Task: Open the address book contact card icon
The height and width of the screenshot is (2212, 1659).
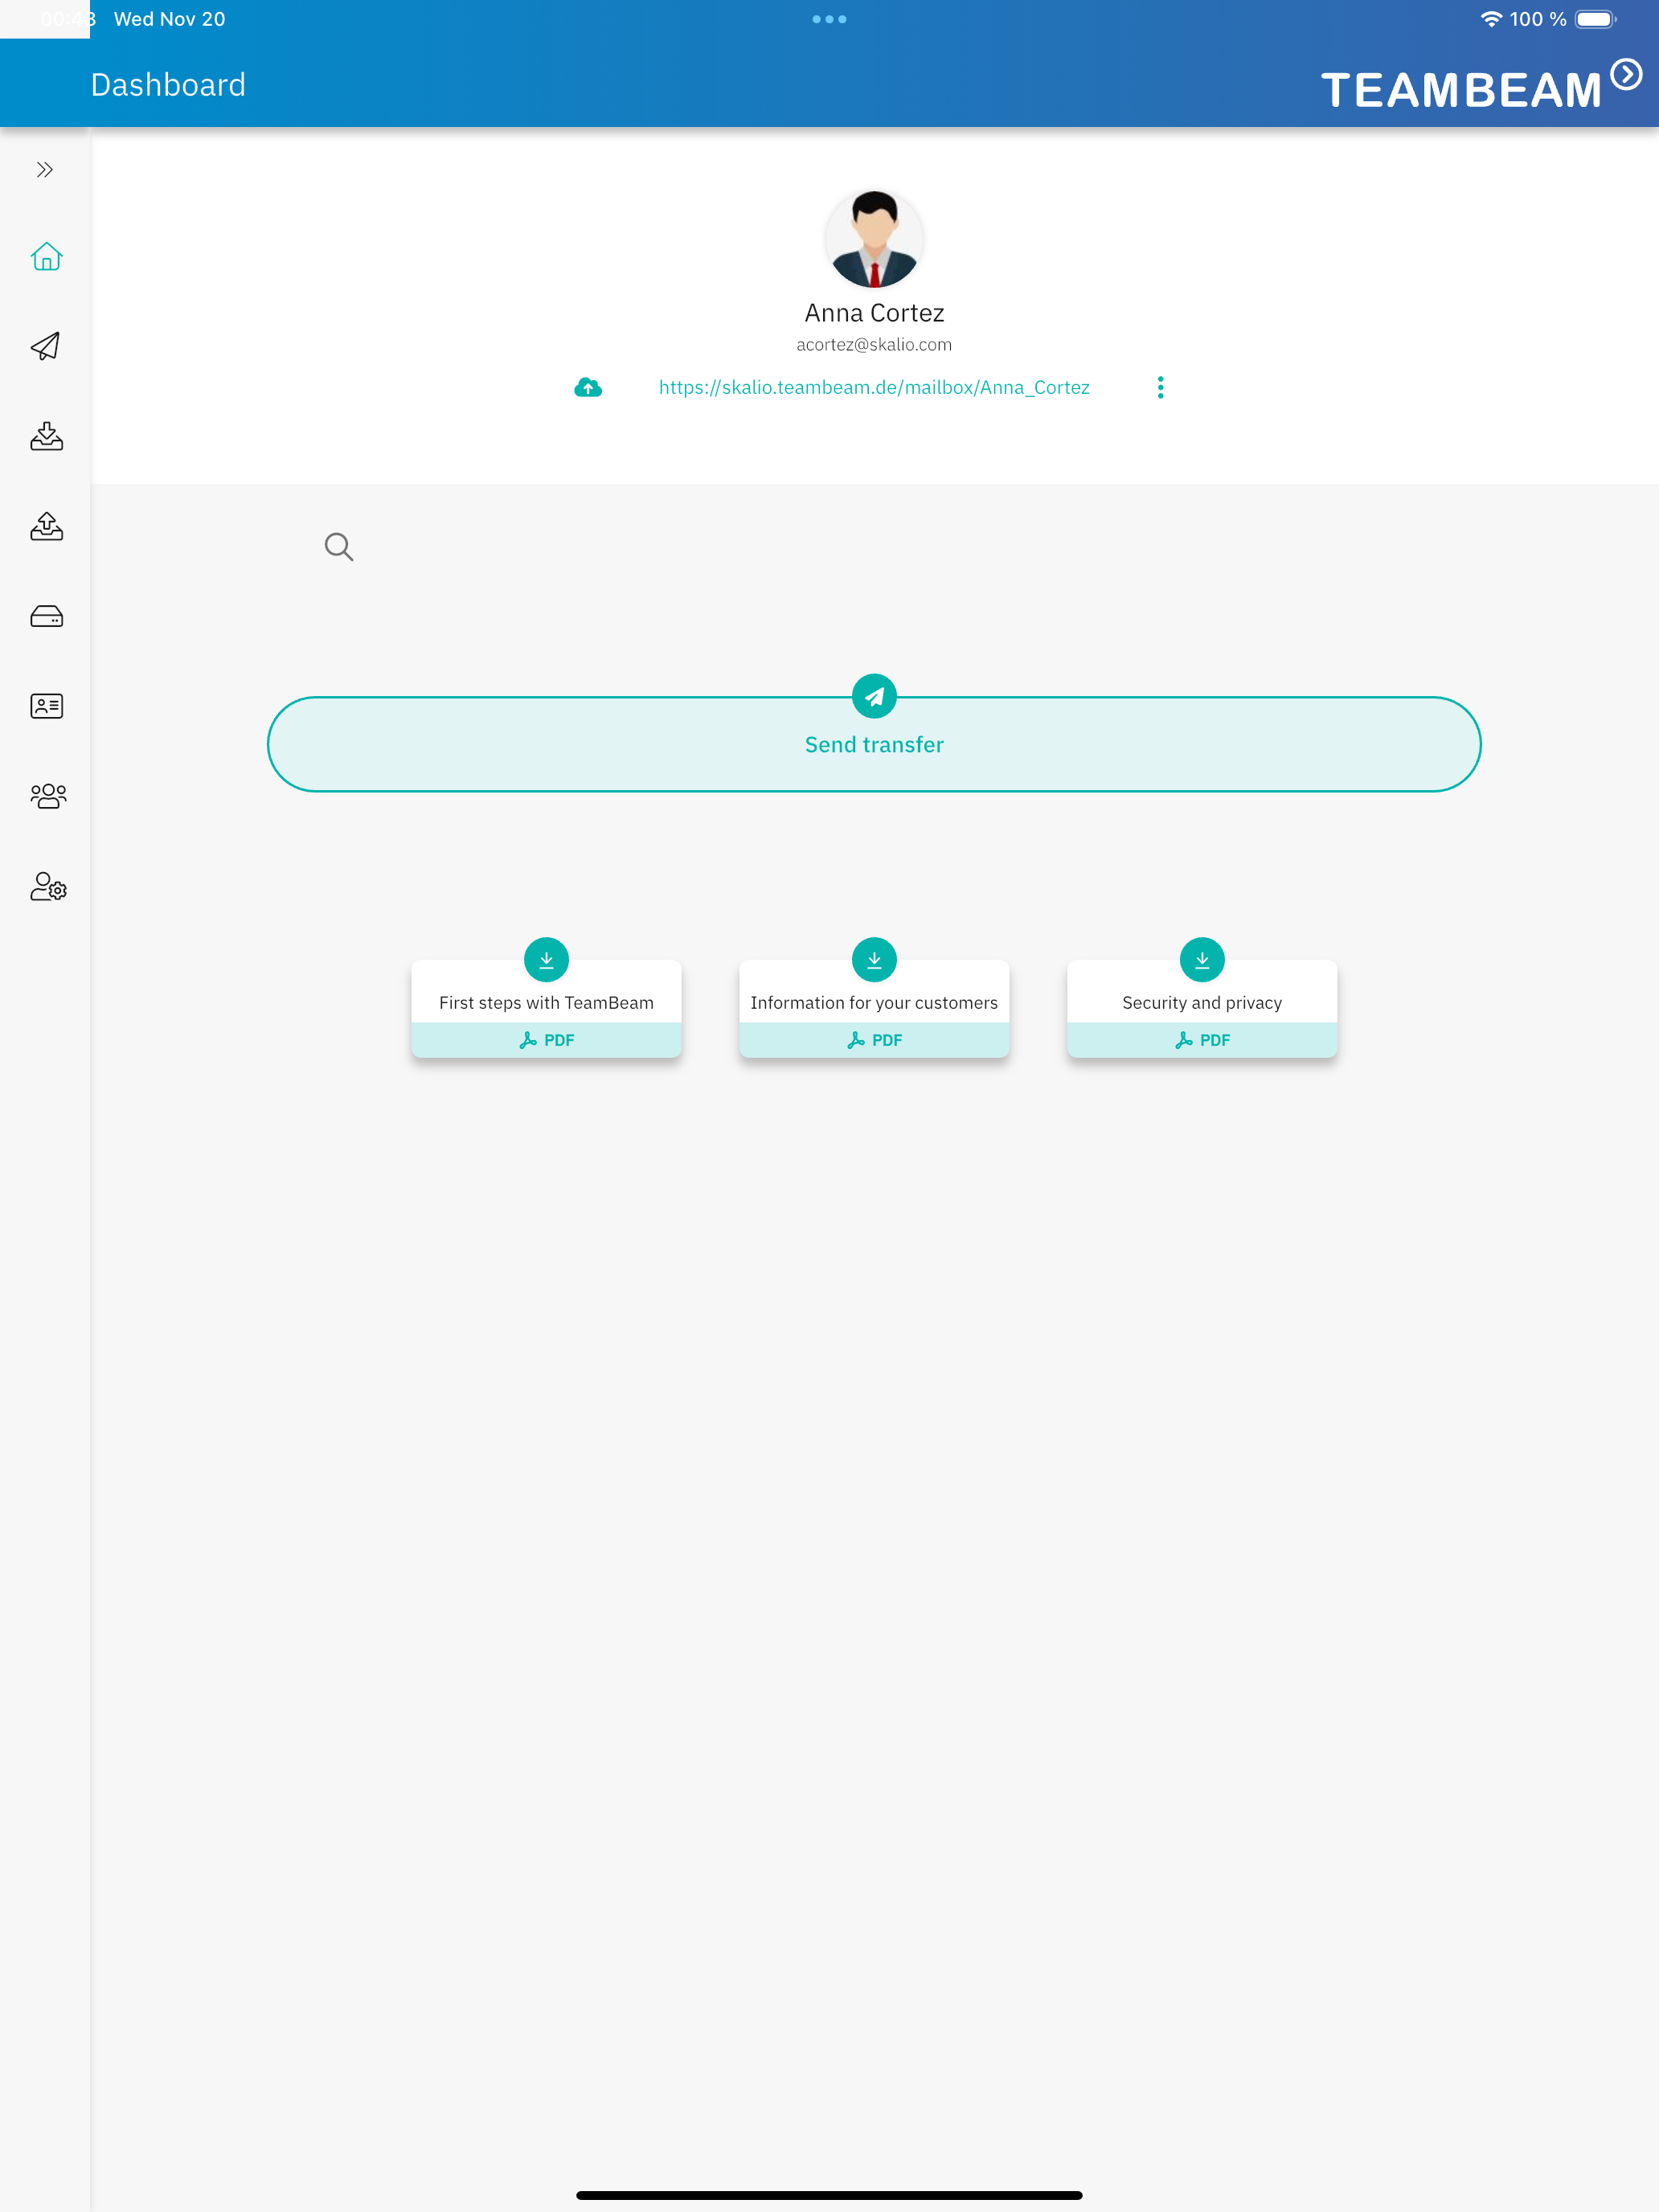Action: 46,706
